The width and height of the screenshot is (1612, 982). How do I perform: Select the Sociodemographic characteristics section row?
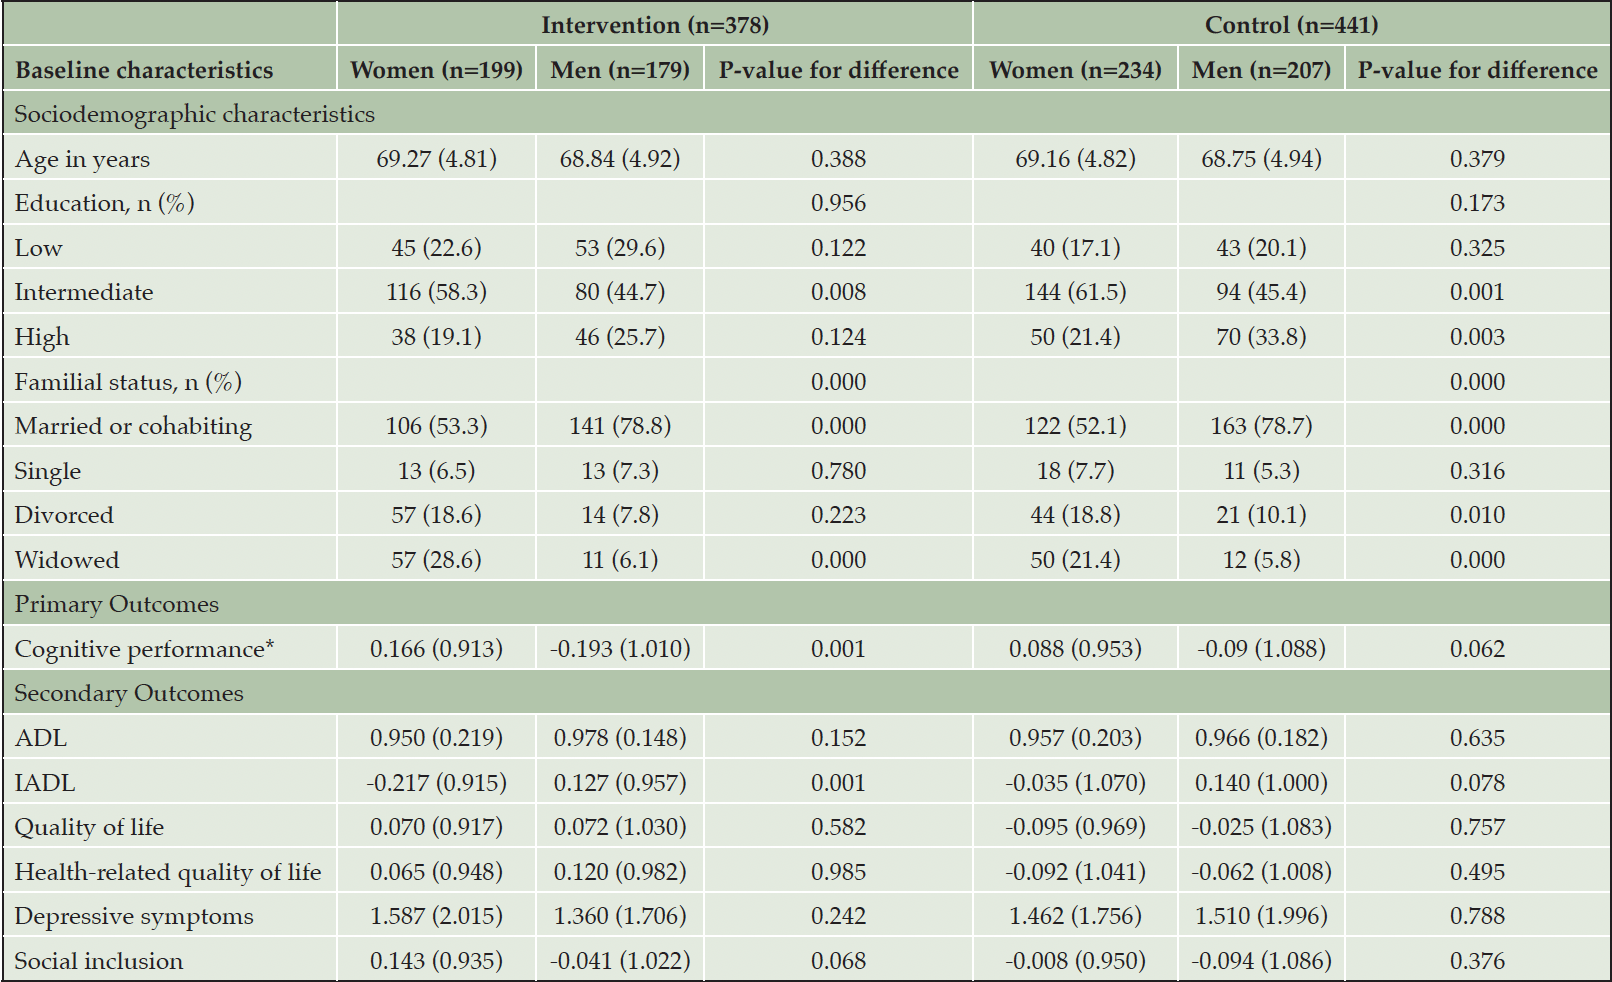[x=806, y=114]
